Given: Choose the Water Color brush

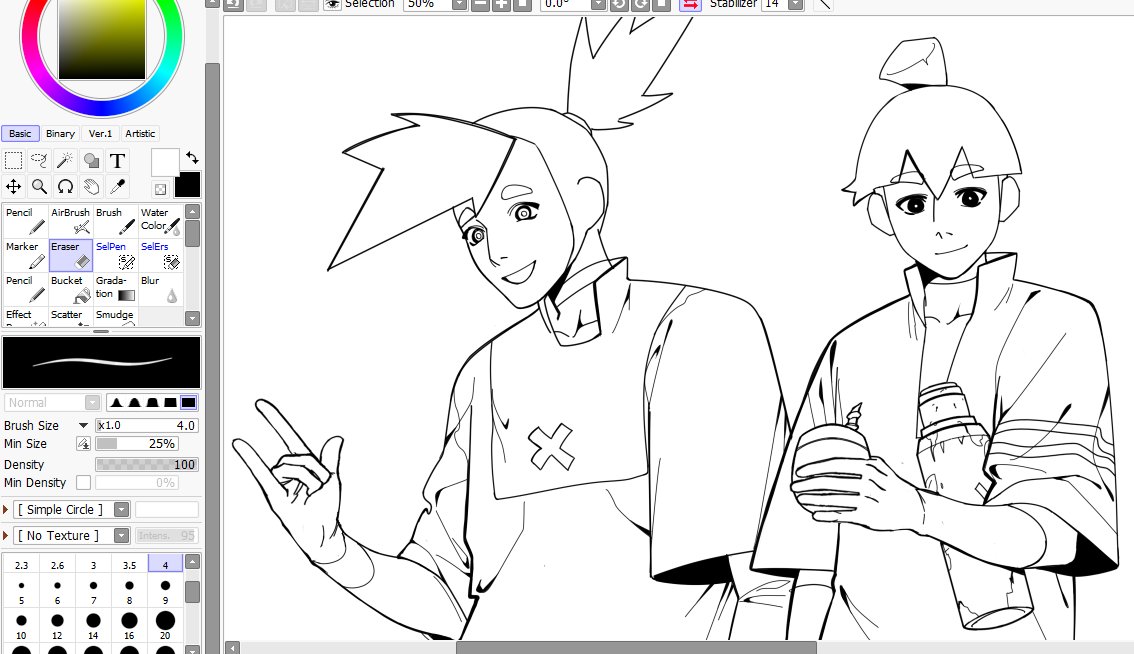Looking at the screenshot, I should point(161,221).
